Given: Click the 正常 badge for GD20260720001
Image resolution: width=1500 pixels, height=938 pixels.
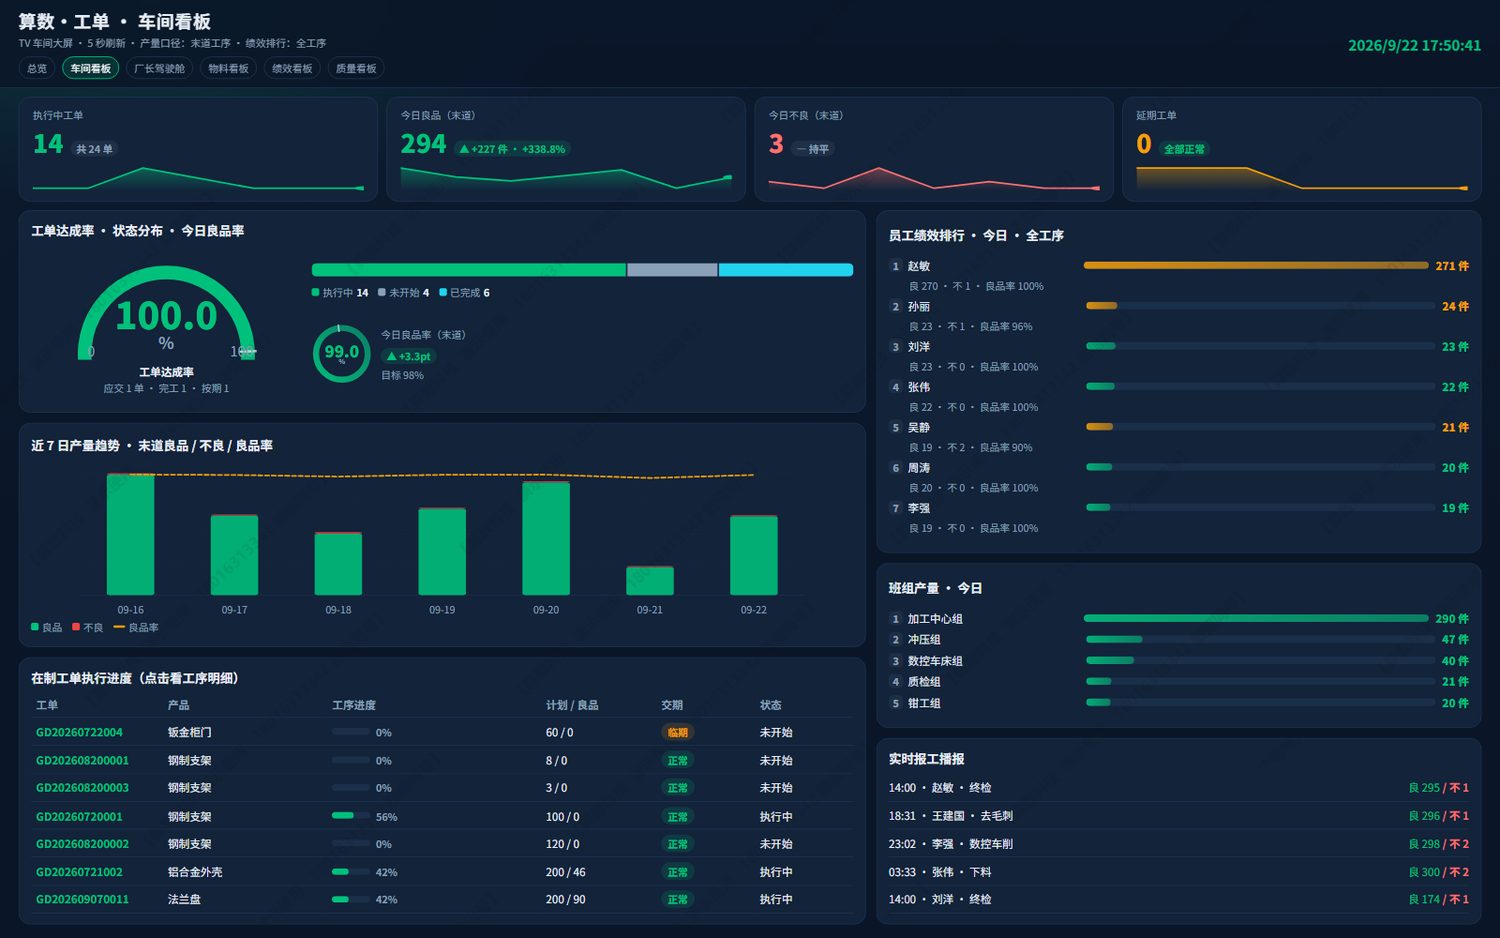Looking at the screenshot, I should pyautogui.click(x=677, y=817).
